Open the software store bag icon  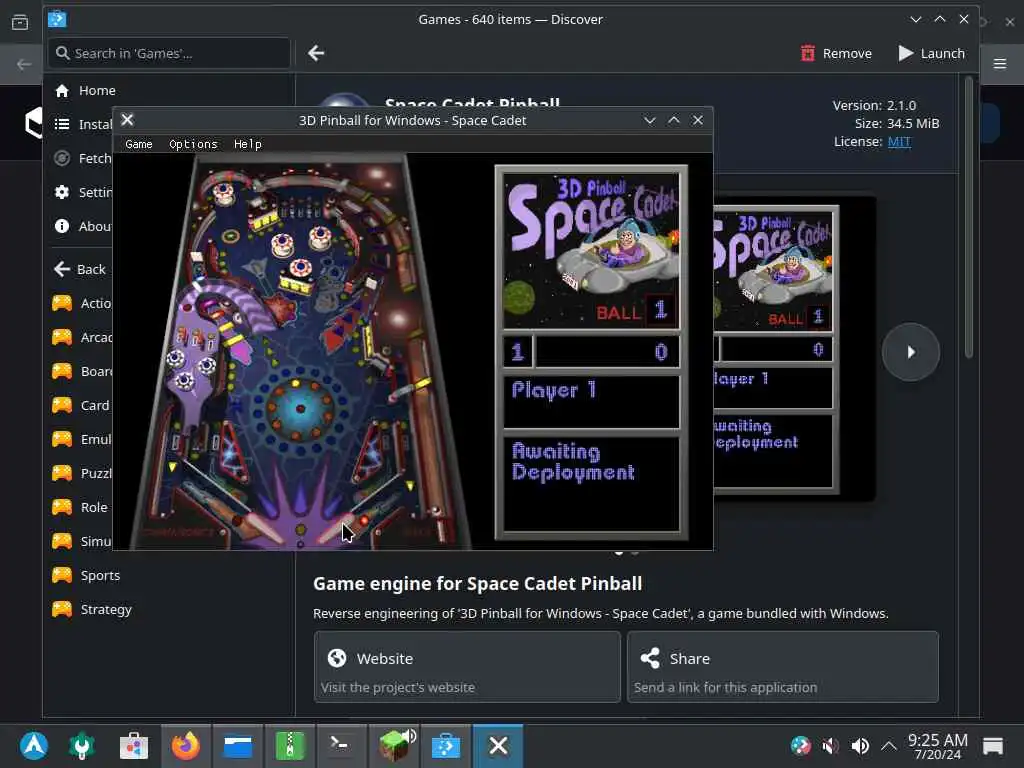click(134, 746)
